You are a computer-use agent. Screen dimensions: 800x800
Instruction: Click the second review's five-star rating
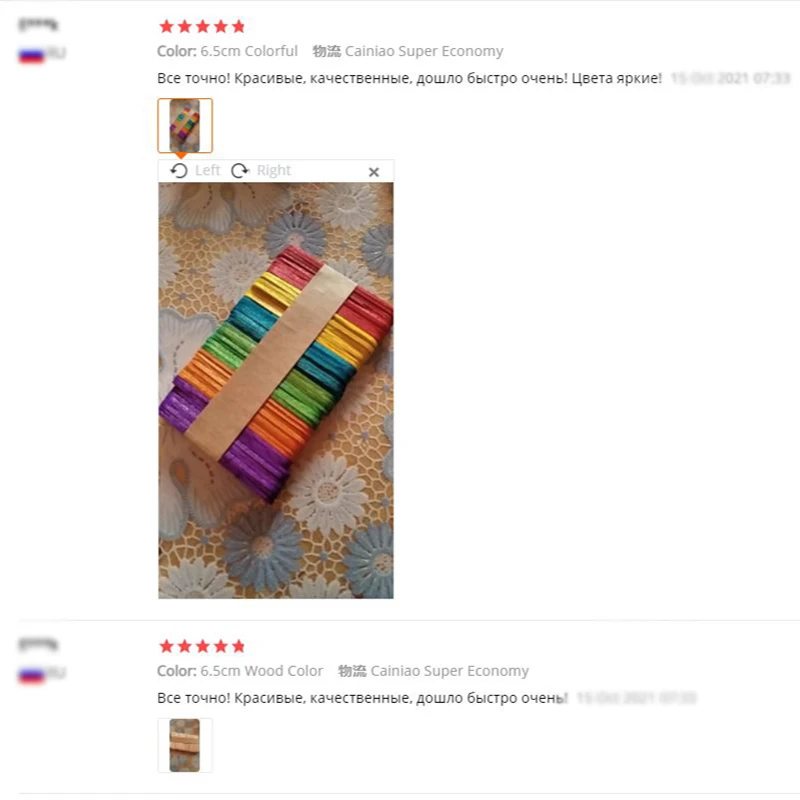[203, 646]
